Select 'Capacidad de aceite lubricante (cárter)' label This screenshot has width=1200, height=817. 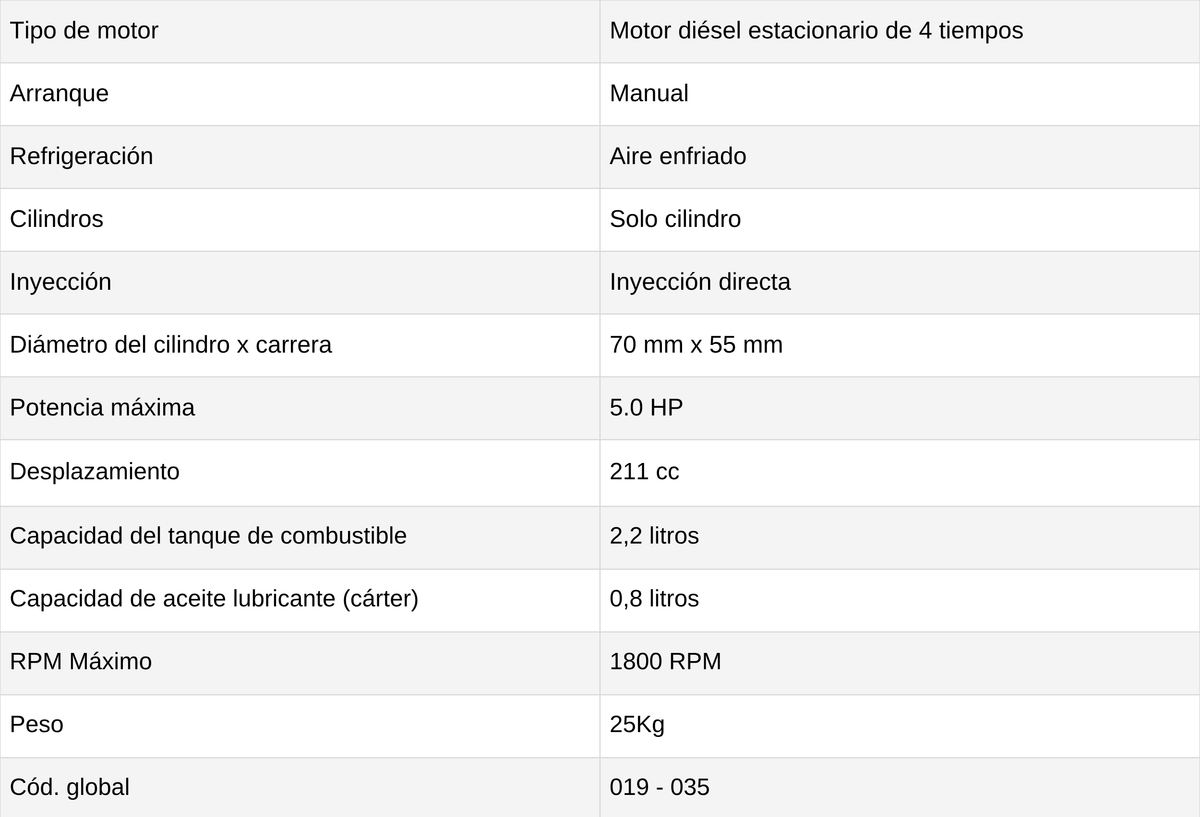click(x=214, y=599)
